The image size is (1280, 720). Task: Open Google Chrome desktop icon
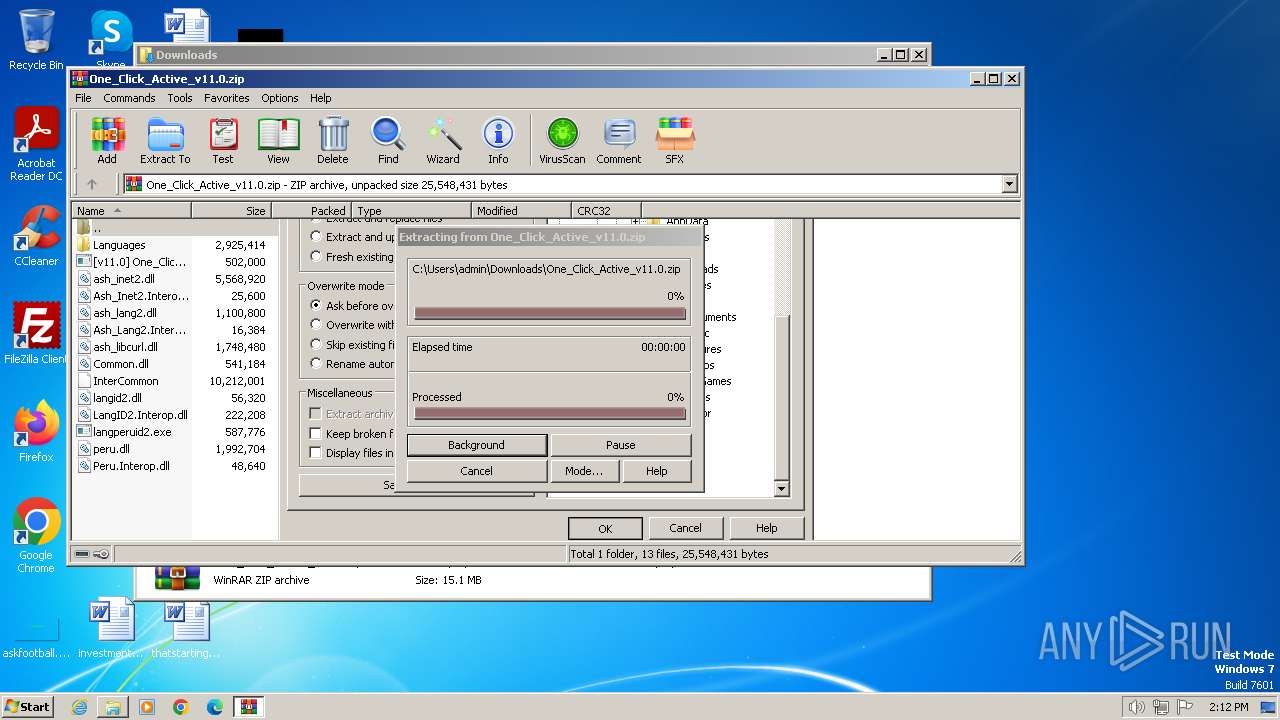pyautogui.click(x=36, y=536)
